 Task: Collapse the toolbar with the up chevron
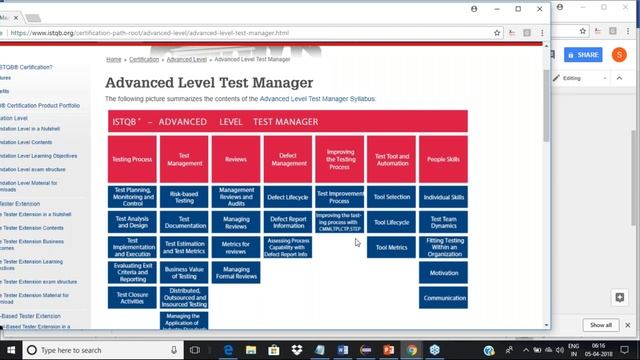pos(619,78)
